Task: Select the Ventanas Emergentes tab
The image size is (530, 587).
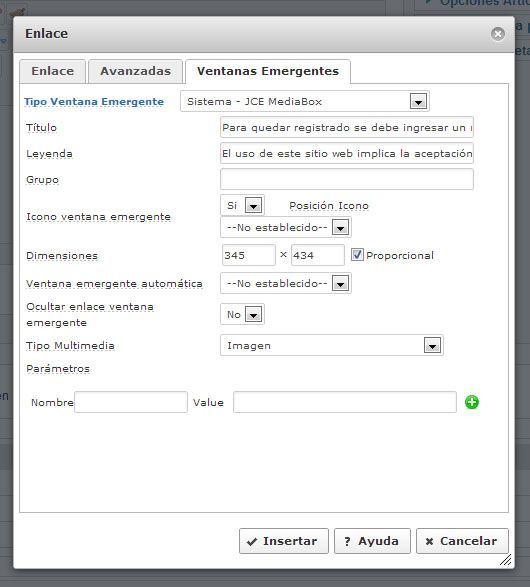Action: [268, 71]
